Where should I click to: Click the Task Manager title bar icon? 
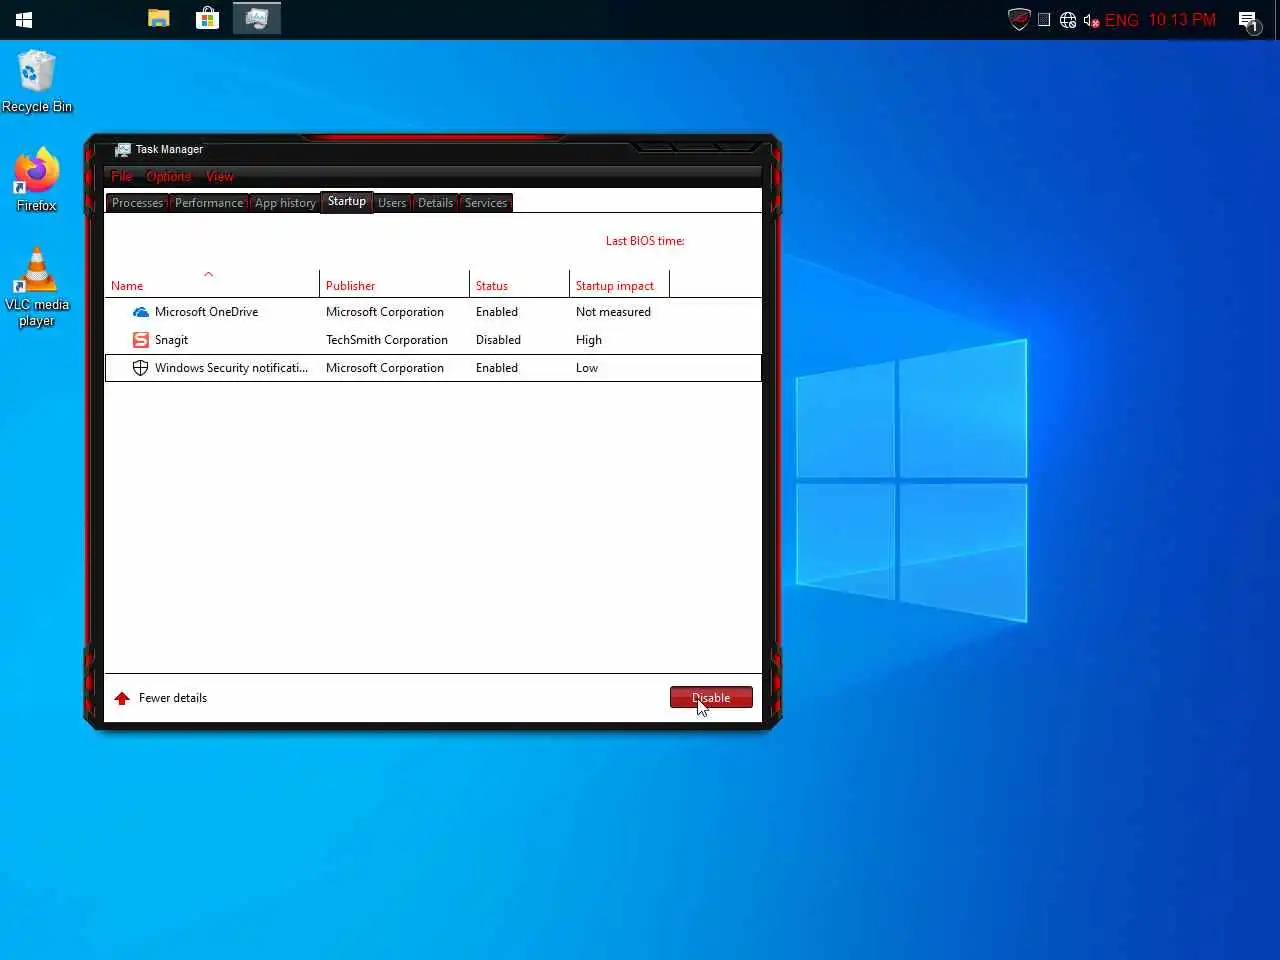pos(123,149)
